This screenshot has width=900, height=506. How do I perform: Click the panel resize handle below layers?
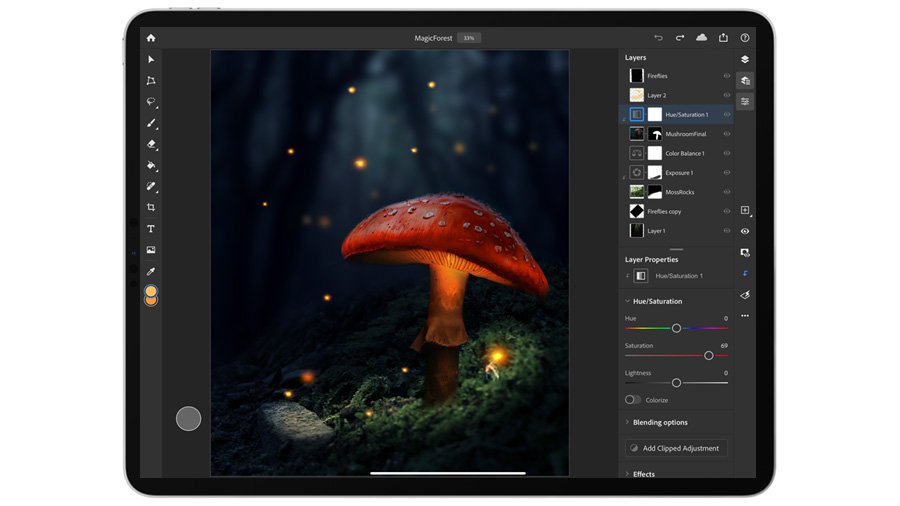[x=677, y=250]
